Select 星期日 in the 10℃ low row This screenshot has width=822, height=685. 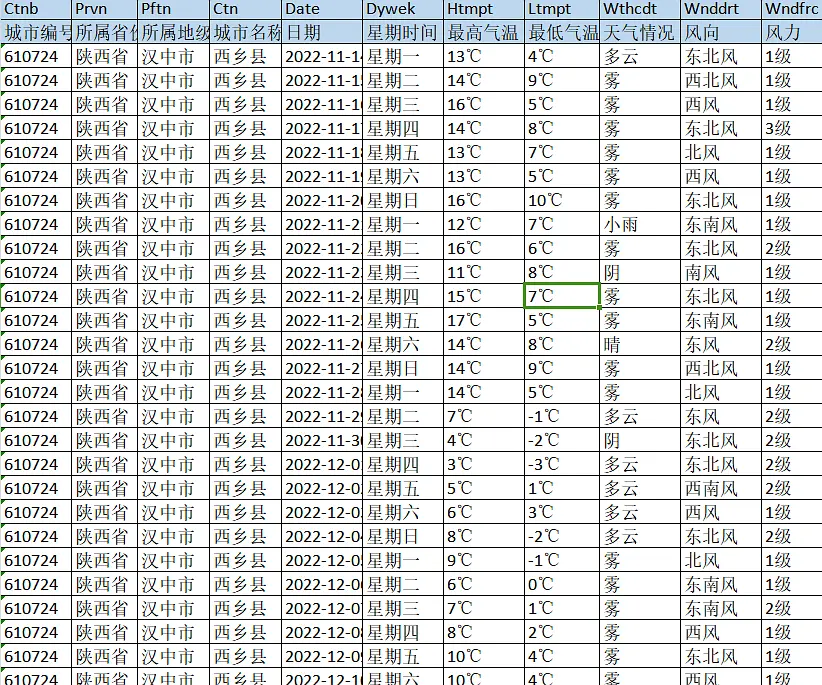403,200
